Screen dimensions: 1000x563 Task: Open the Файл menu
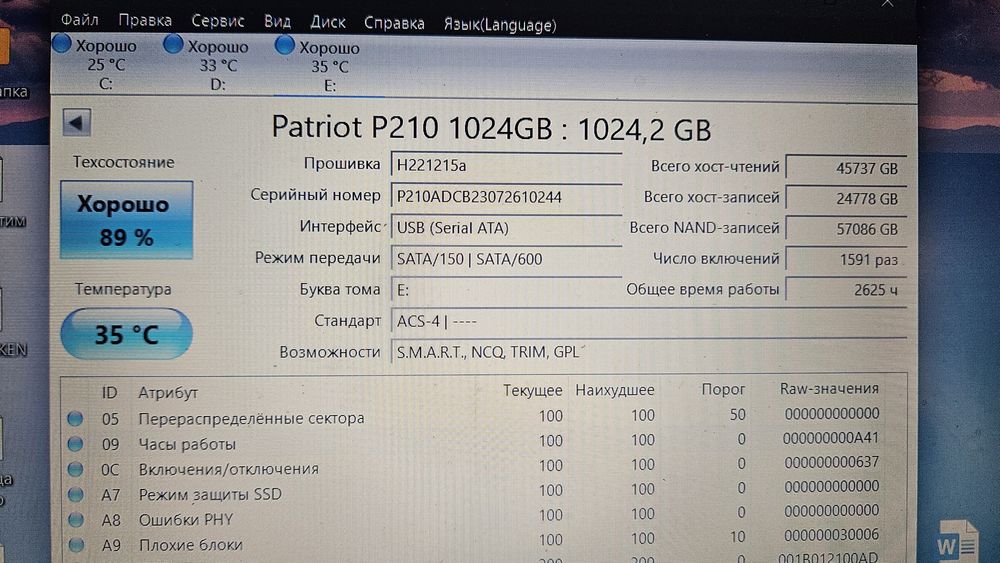pyautogui.click(x=79, y=20)
